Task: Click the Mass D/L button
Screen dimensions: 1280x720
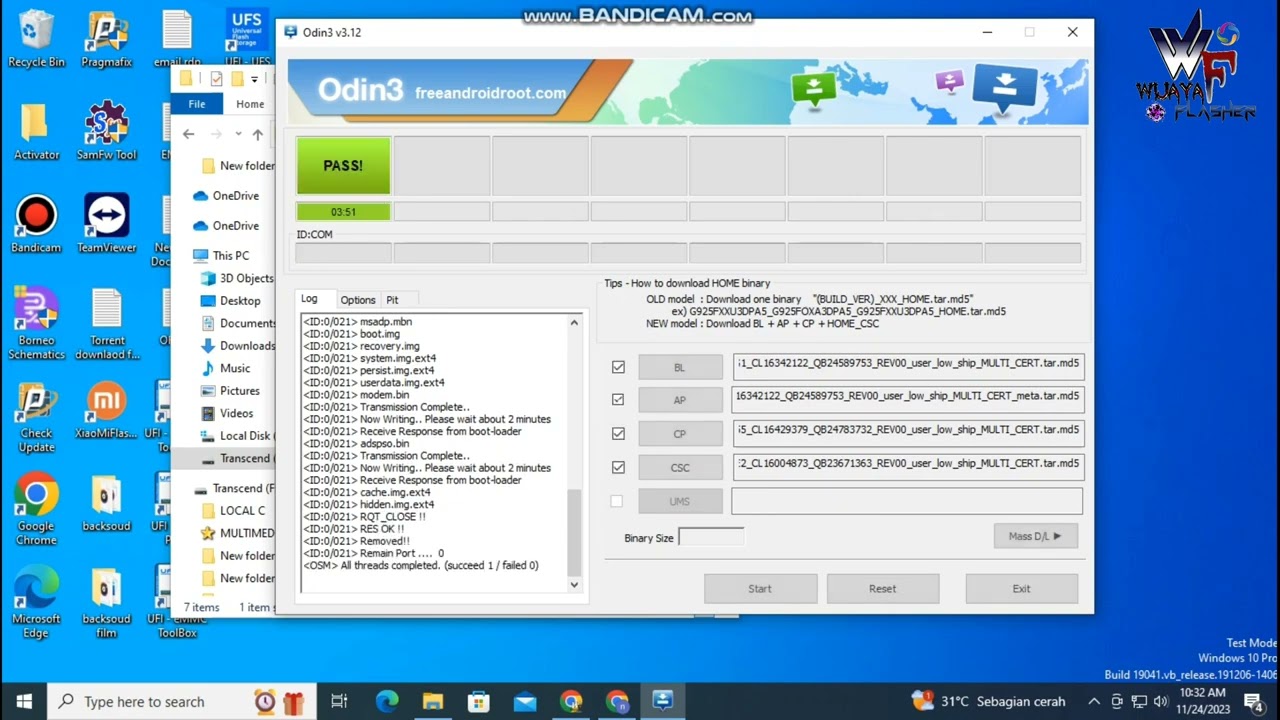Action: 1035,536
